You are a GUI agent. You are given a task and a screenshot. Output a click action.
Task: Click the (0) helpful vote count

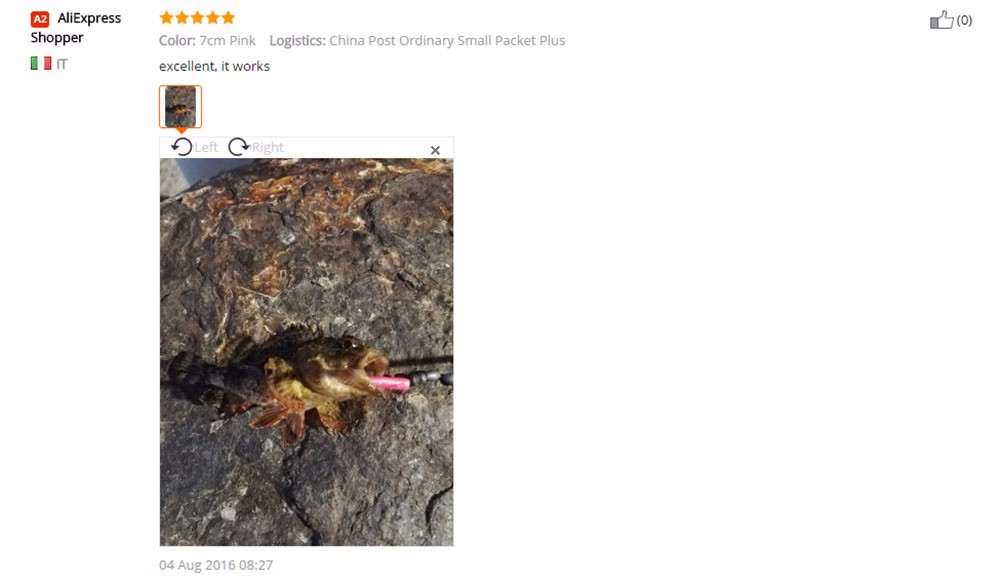[964, 20]
